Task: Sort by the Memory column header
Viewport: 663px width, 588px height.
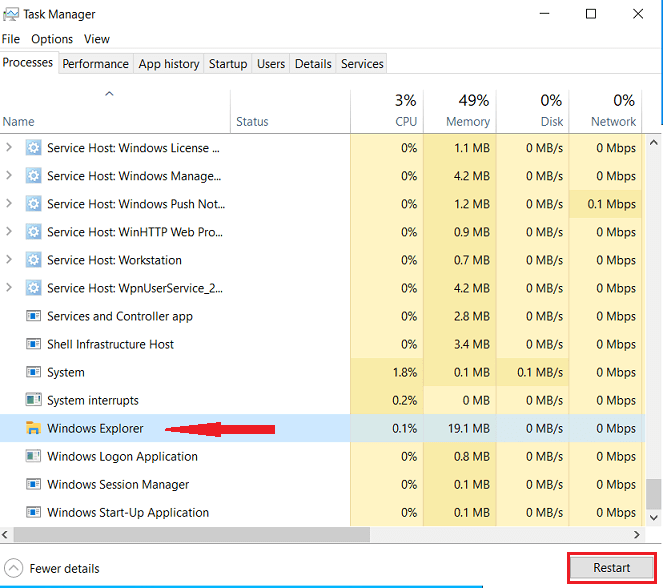Action: [x=460, y=112]
